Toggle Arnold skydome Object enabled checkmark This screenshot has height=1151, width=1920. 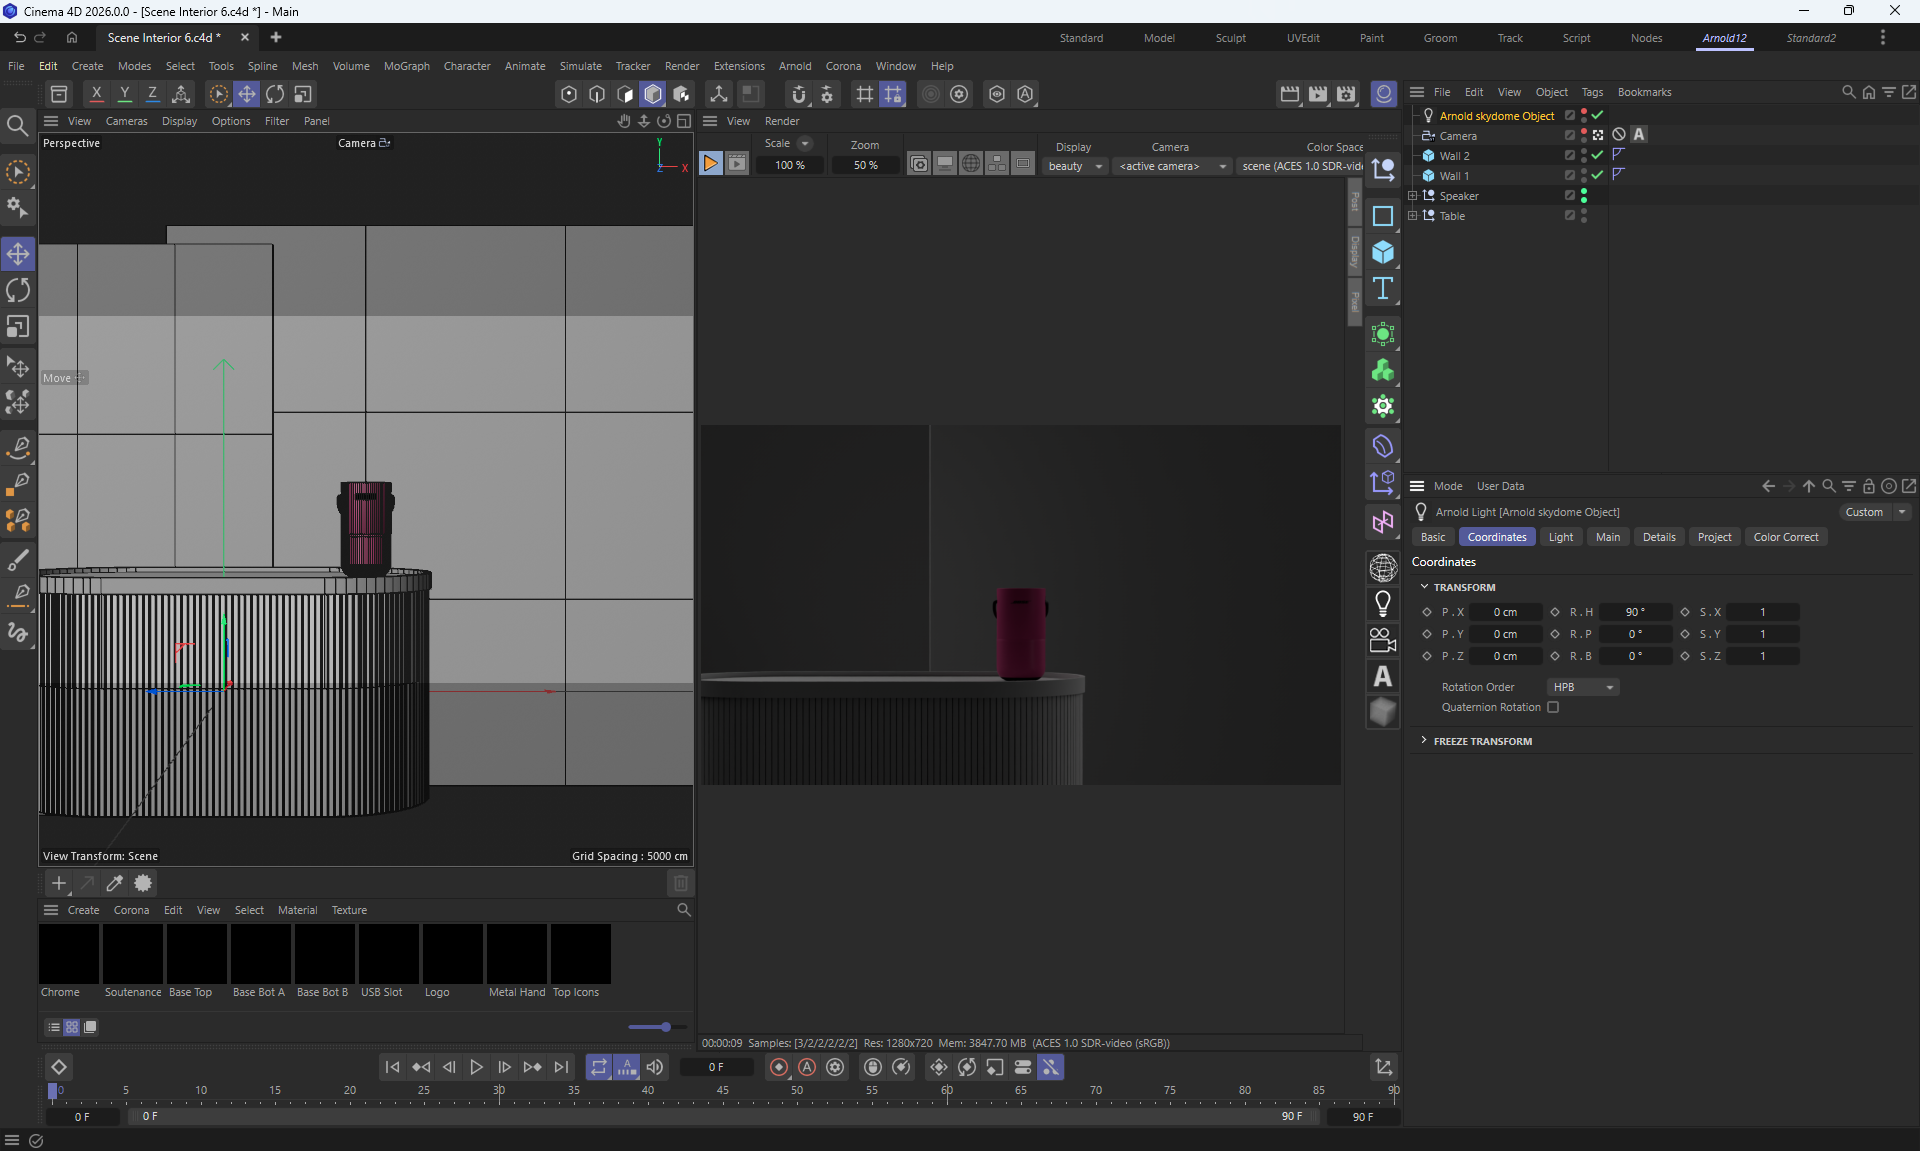coord(1597,116)
